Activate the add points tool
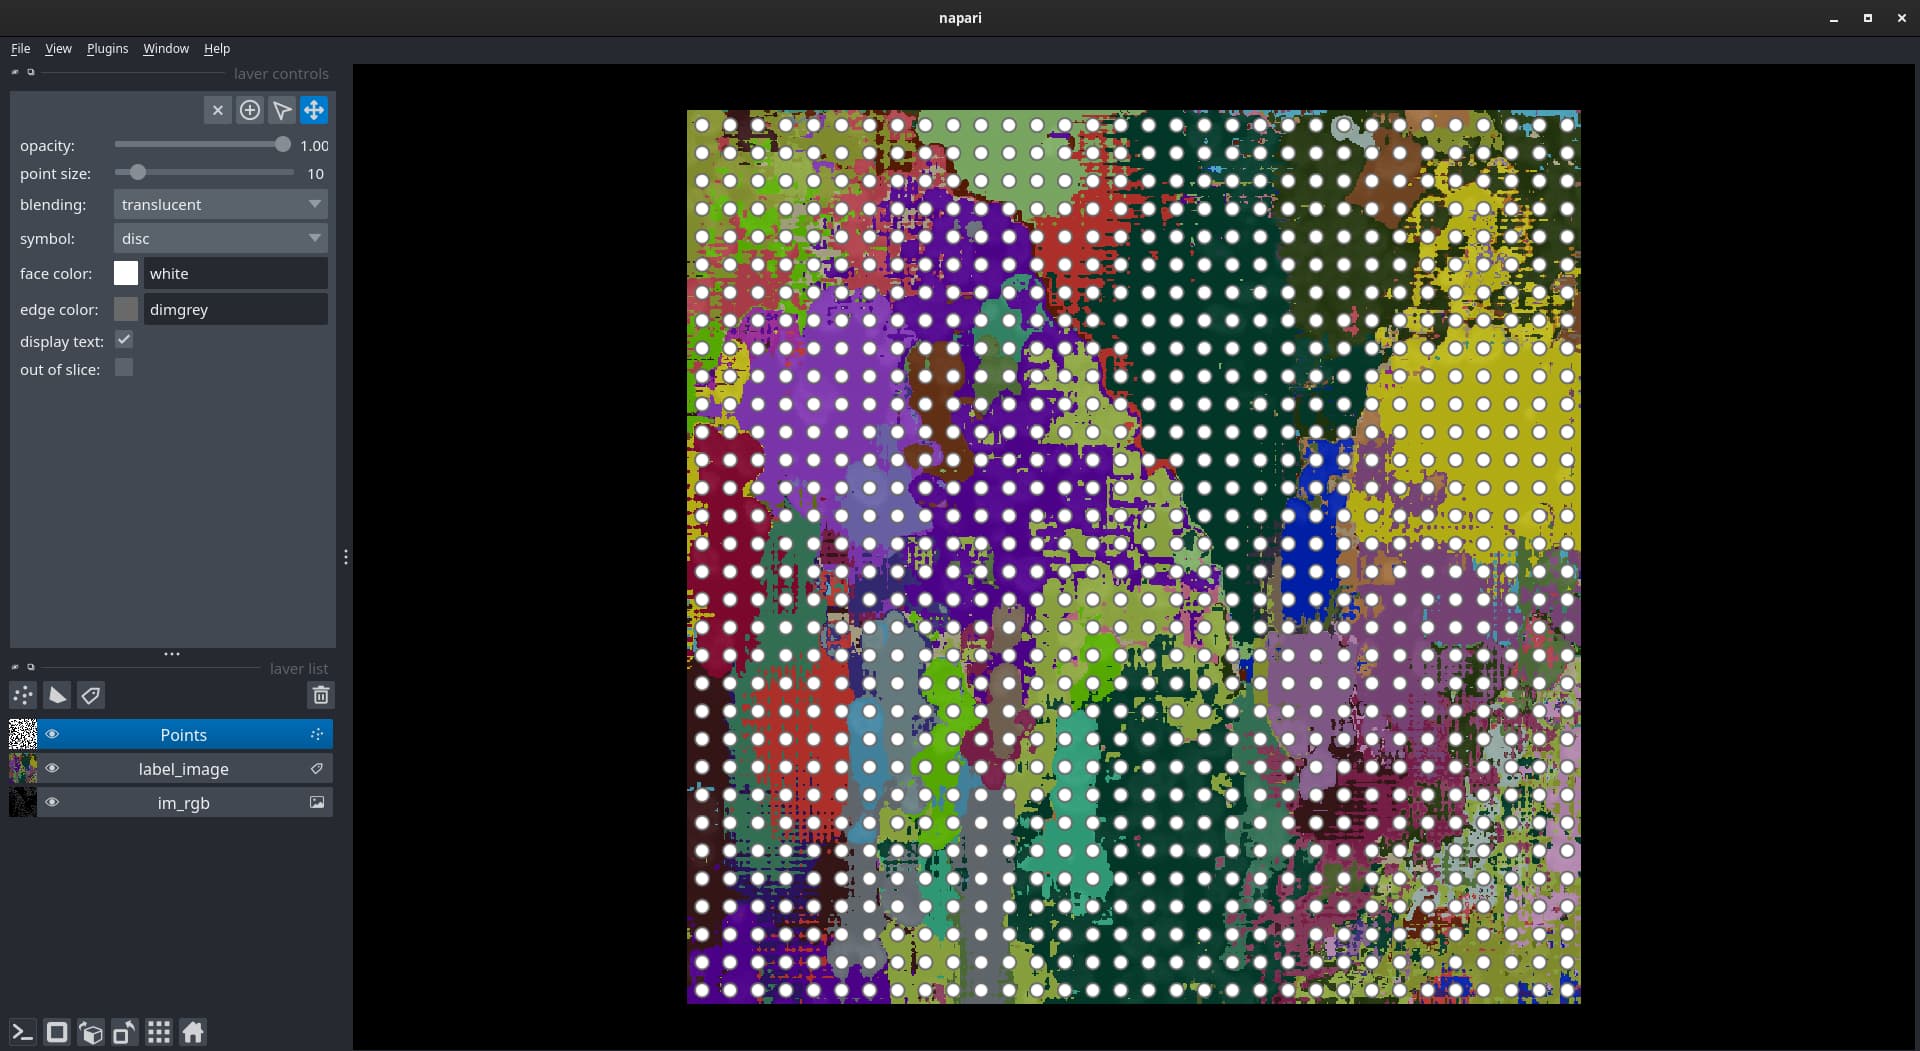This screenshot has width=1920, height=1051. 250,110
